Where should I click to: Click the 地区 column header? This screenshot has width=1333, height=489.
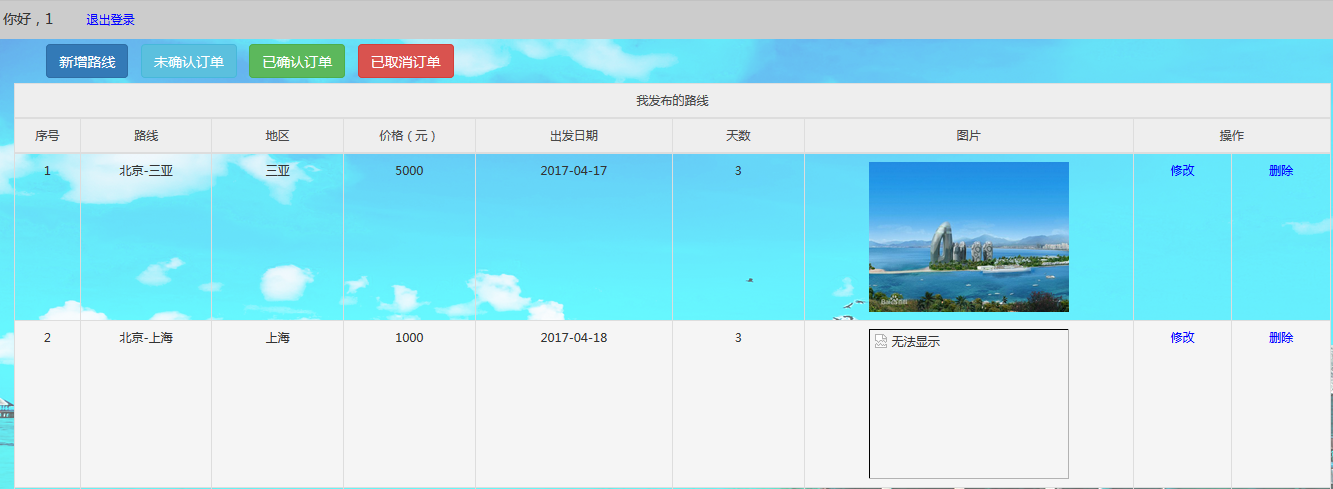tap(278, 136)
